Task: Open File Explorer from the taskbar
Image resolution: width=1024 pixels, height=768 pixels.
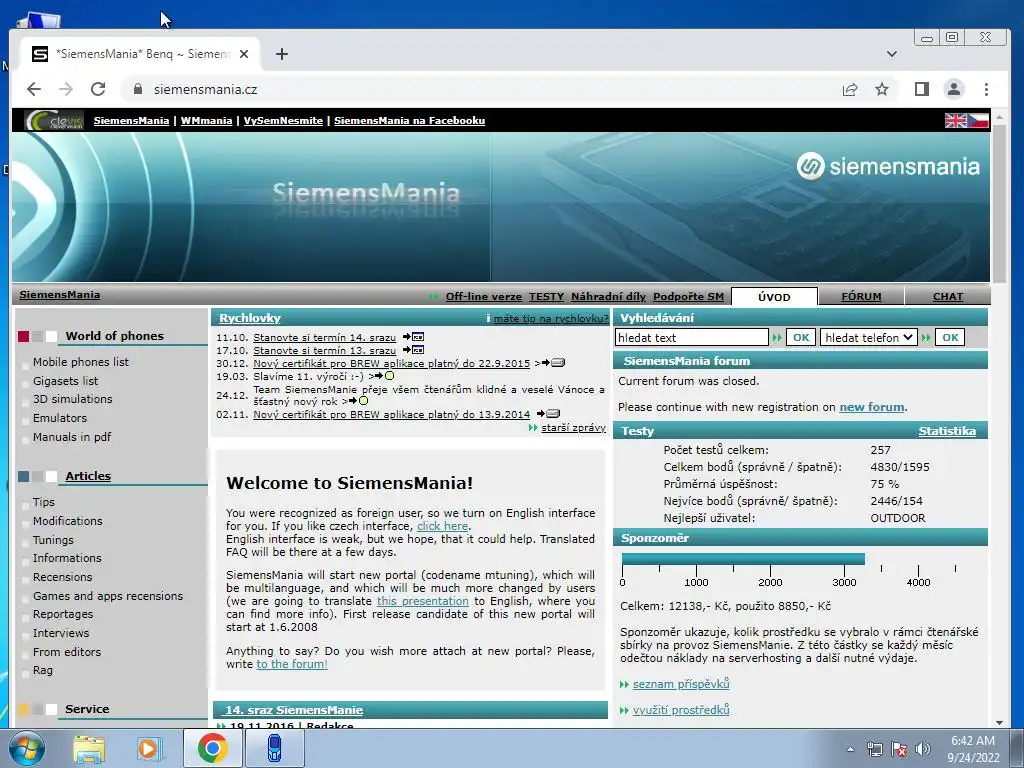Action: tap(89, 748)
